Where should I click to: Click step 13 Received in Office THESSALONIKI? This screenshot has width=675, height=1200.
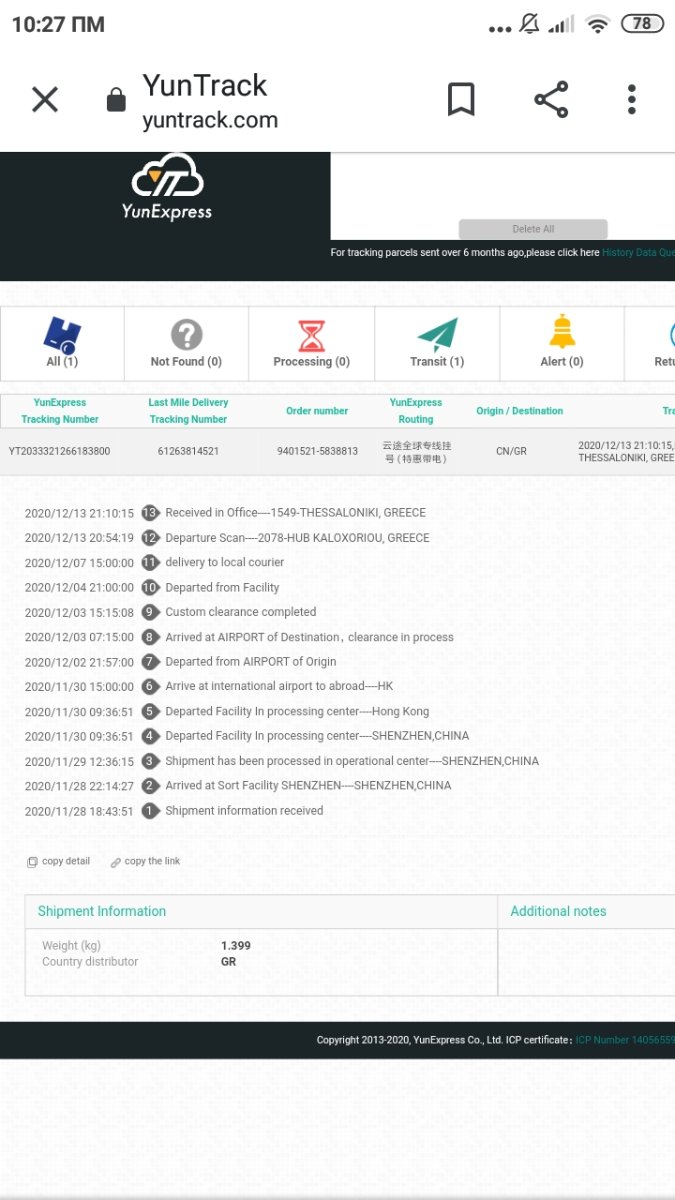[x=295, y=513]
